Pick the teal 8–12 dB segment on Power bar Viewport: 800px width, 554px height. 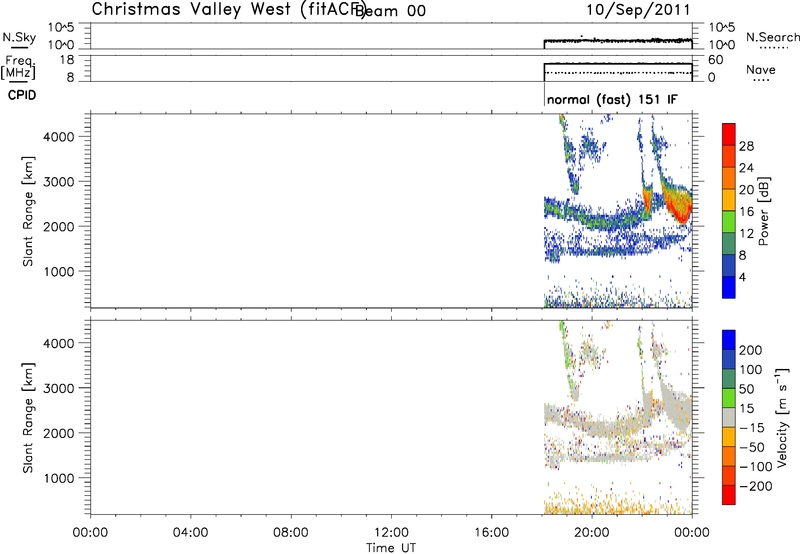point(729,244)
